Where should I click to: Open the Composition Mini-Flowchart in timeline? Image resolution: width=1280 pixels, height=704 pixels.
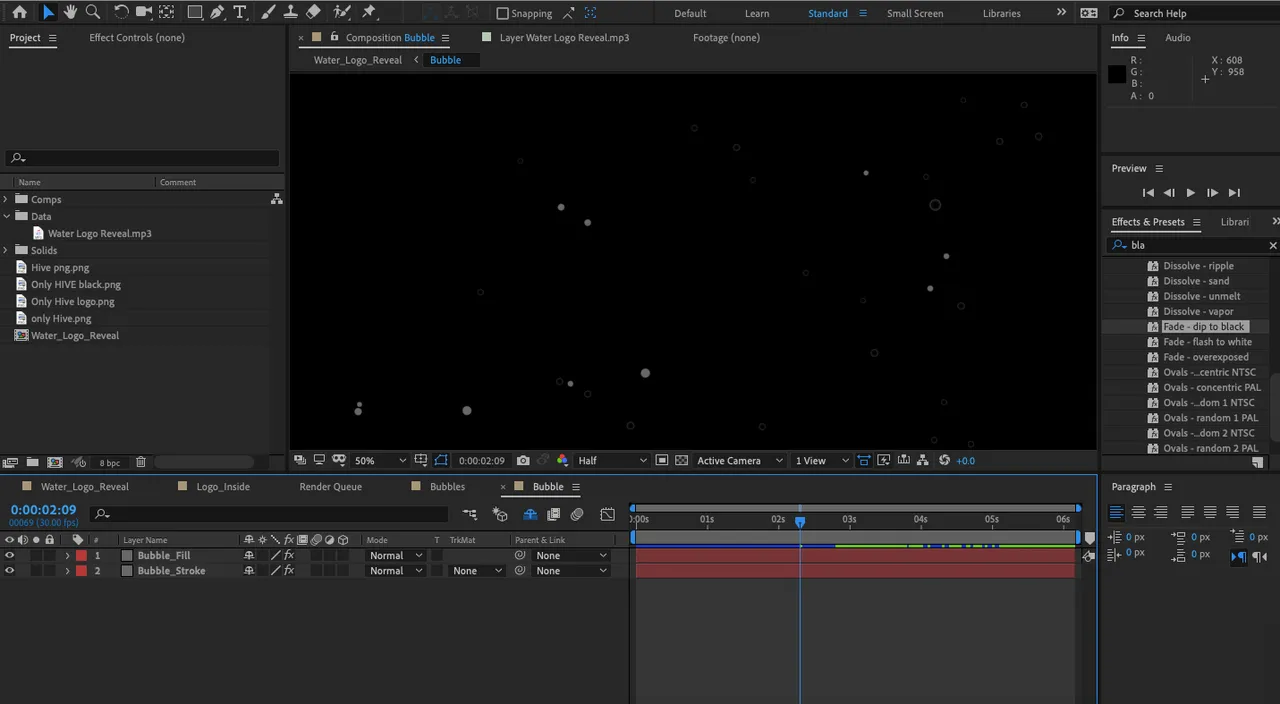click(470, 514)
